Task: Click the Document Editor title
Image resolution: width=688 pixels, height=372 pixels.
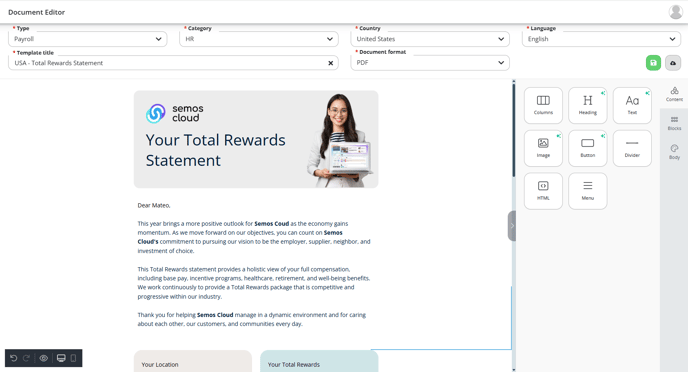Action: click(36, 12)
